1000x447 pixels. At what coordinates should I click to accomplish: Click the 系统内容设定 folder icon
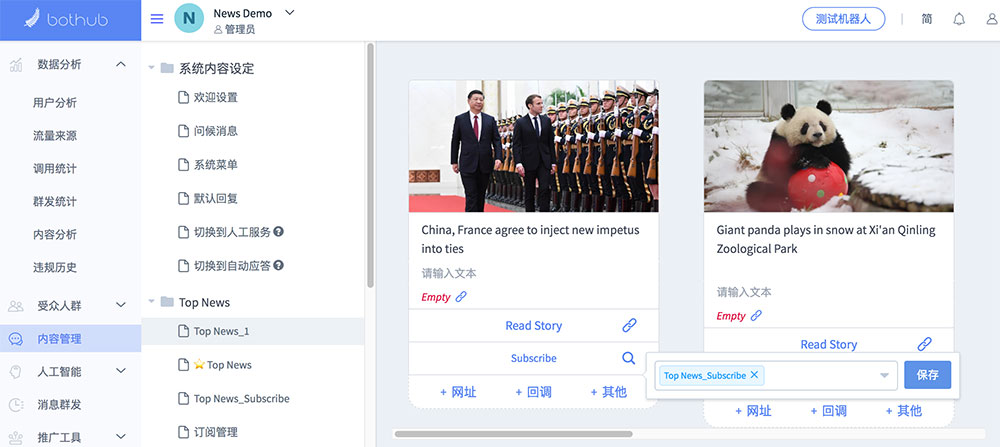pos(167,68)
